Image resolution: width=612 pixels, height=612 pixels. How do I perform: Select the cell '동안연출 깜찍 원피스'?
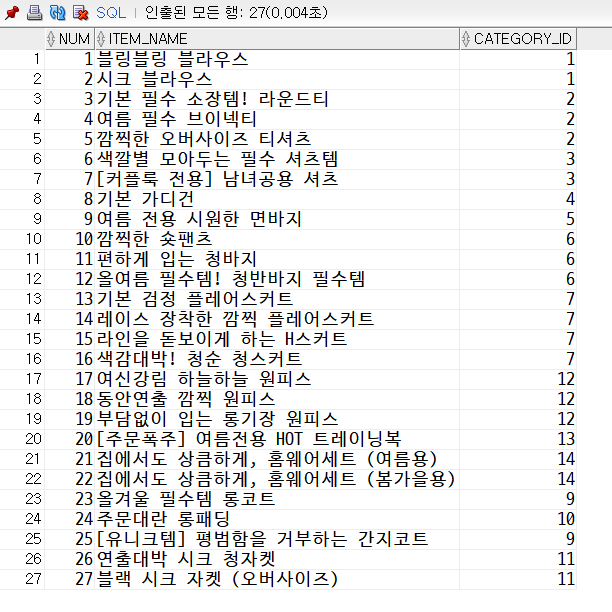(277, 399)
